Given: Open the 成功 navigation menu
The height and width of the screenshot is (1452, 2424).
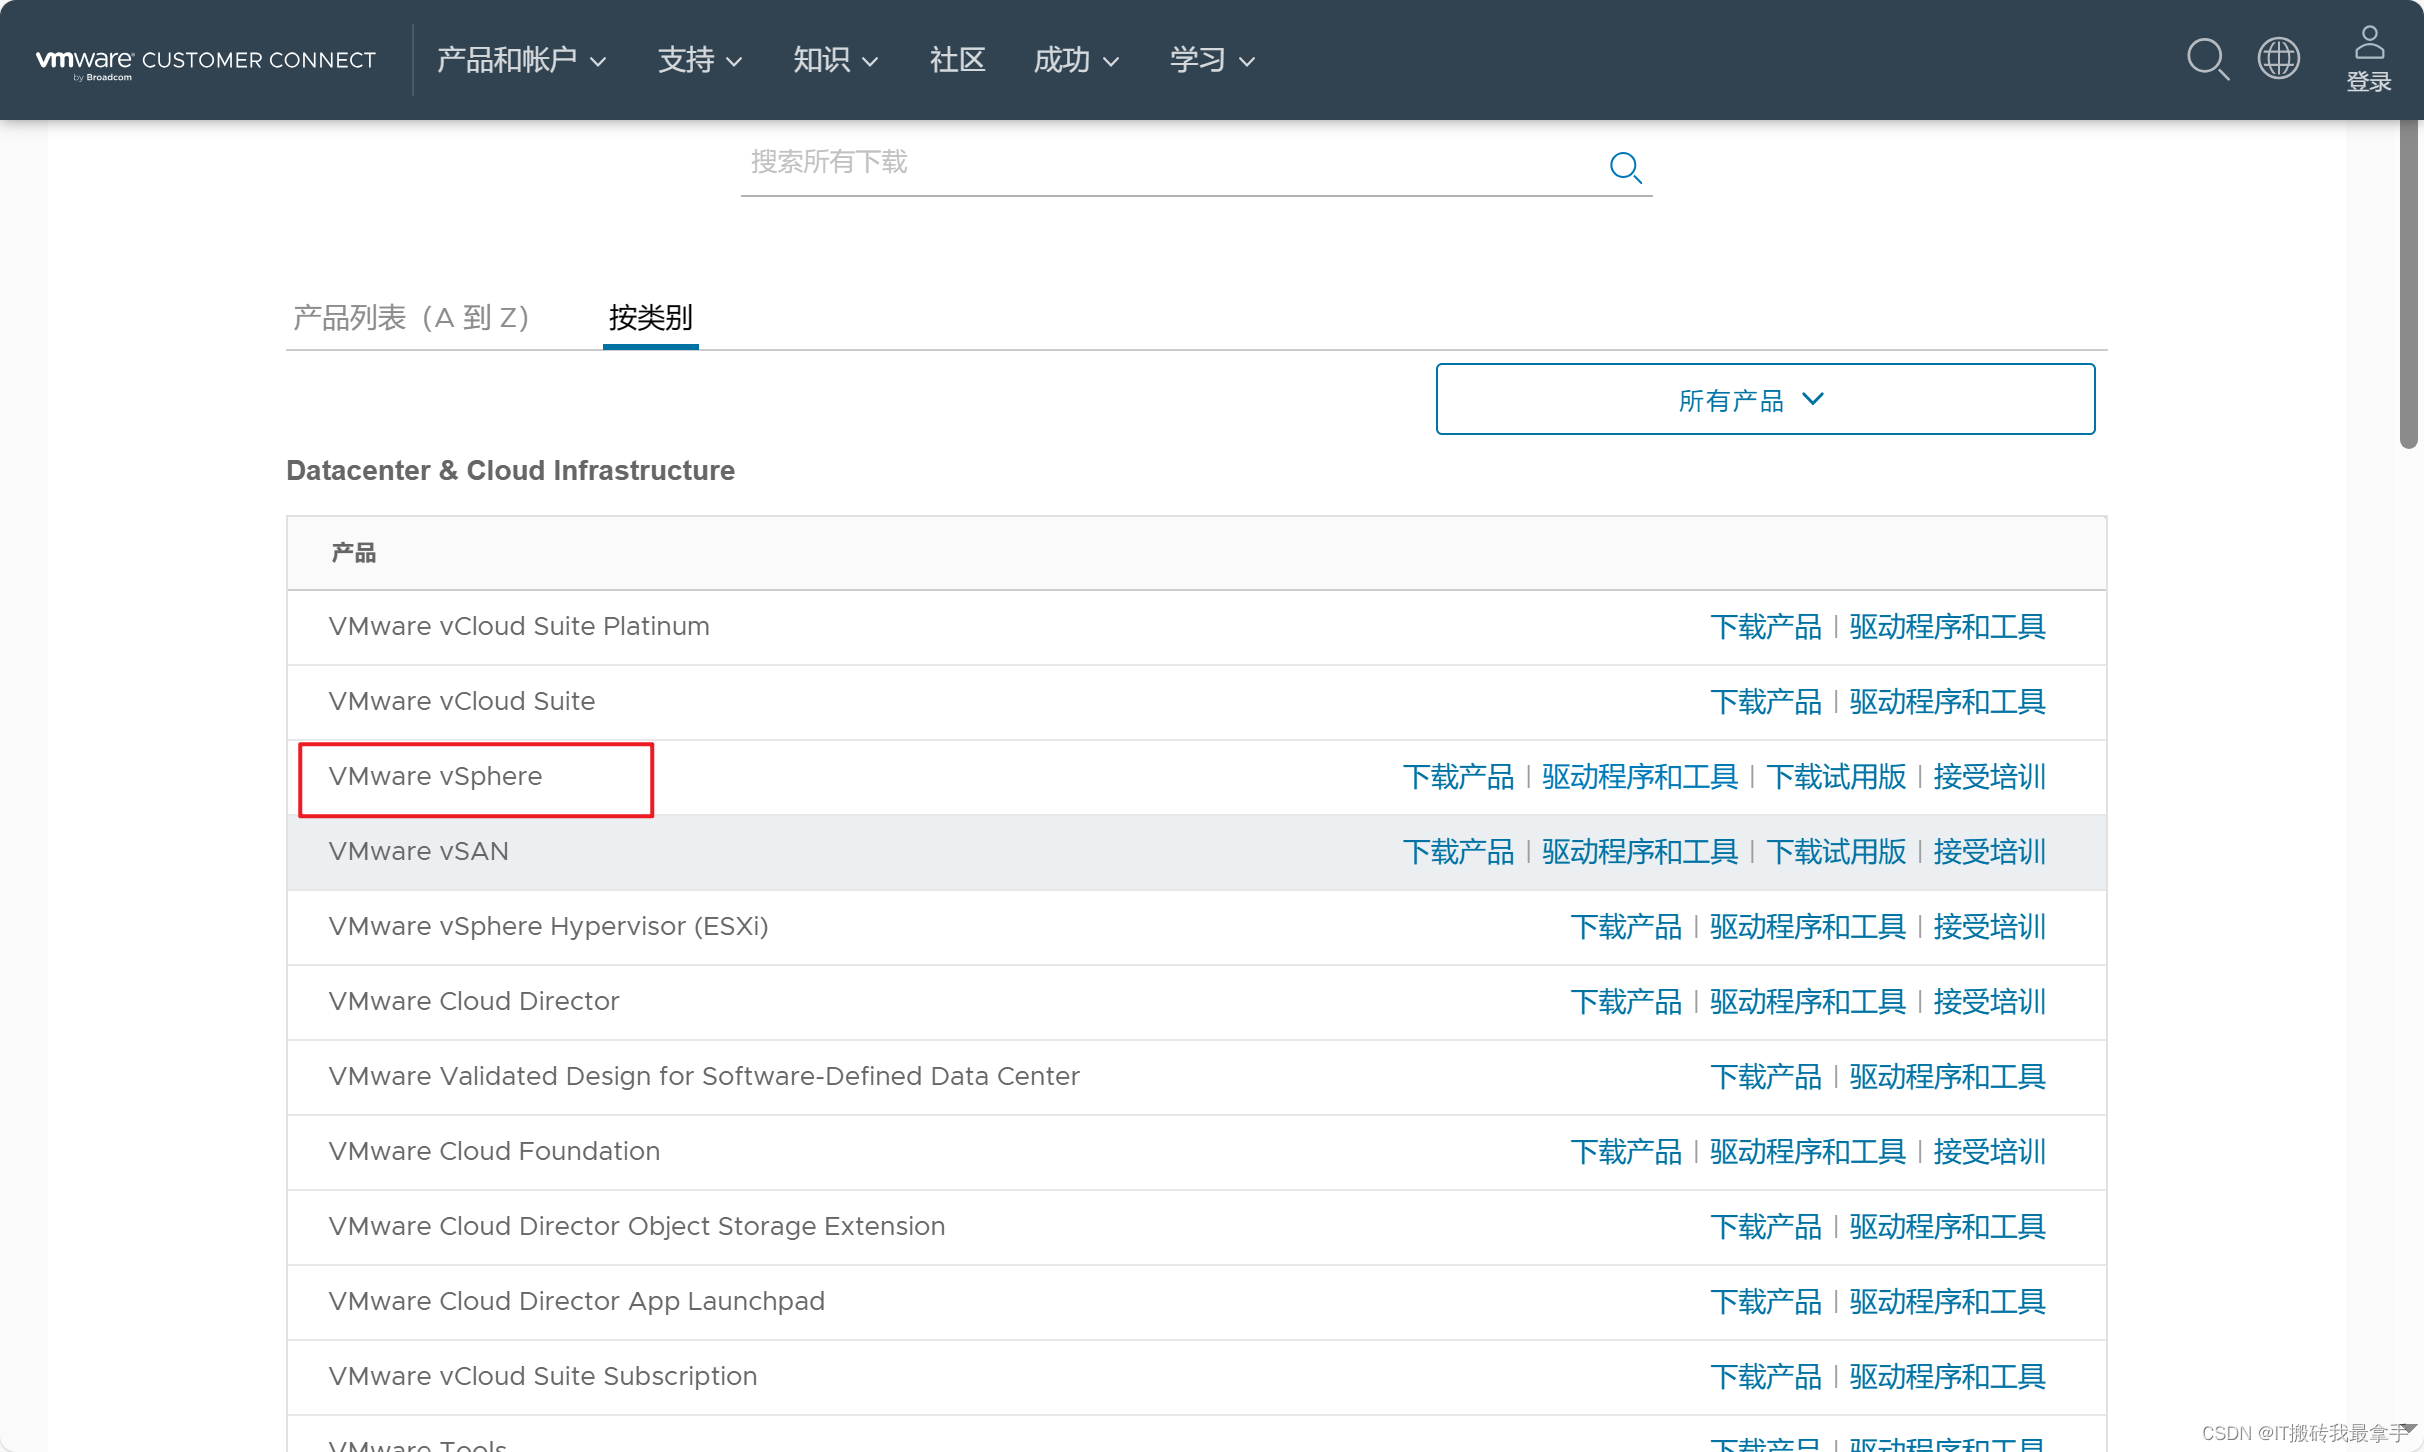Looking at the screenshot, I should [x=1075, y=60].
